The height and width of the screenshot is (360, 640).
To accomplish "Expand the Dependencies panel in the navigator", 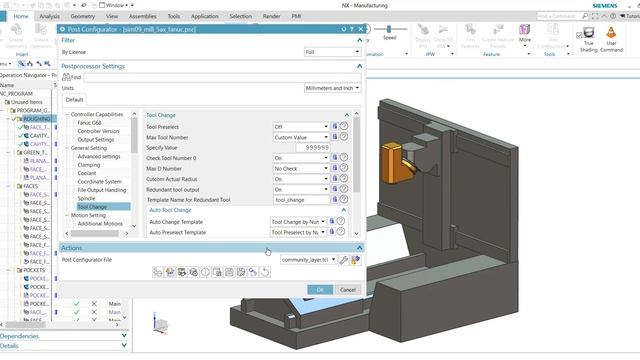I will point(124,336).
